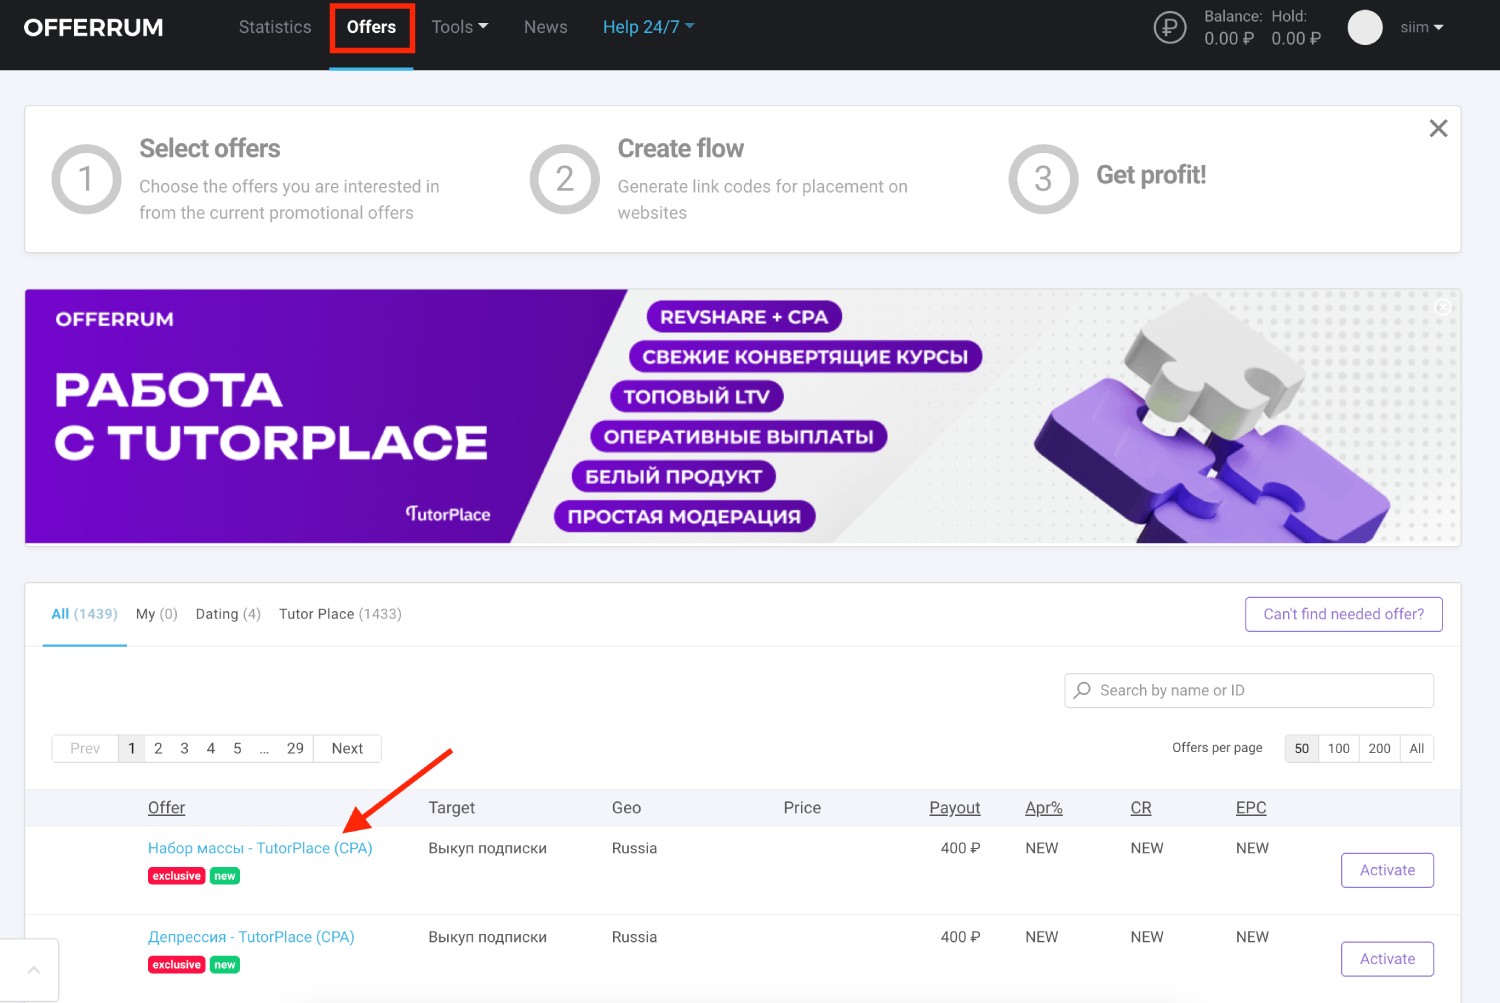Select the Tutor Place (1433) tab
This screenshot has height=1003, width=1500.
[x=340, y=614]
